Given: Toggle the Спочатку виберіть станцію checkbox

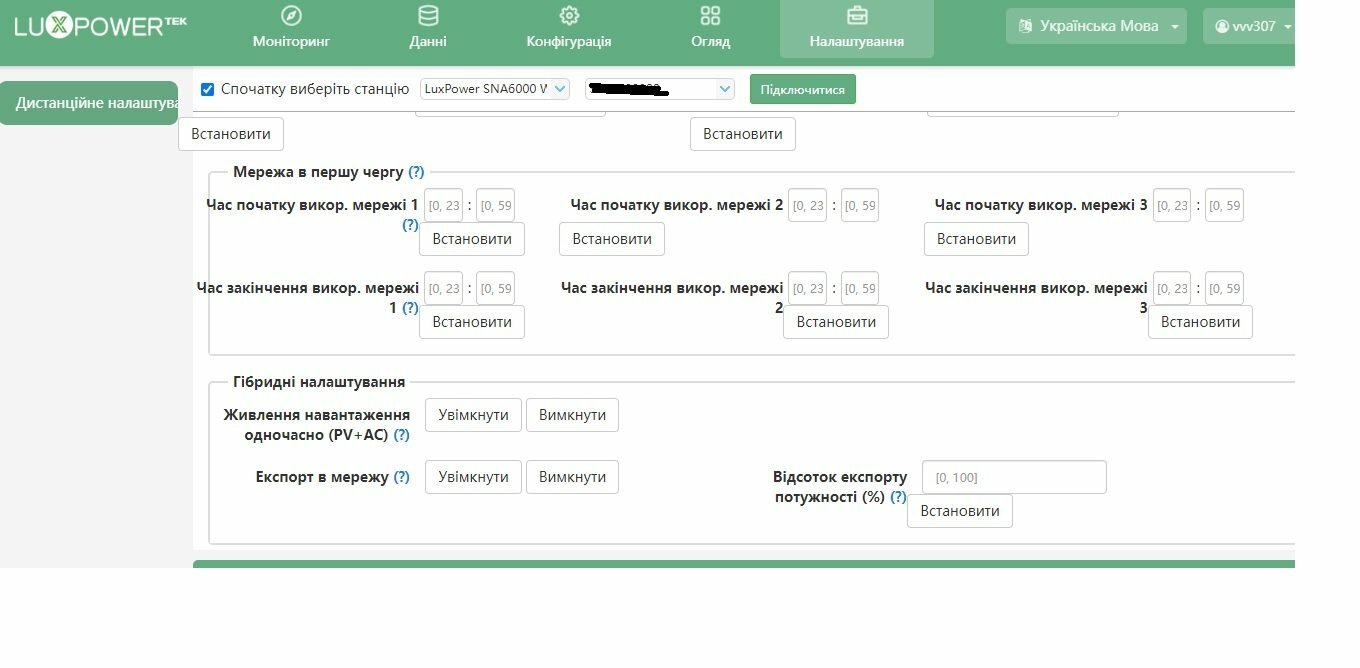Looking at the screenshot, I should click(x=208, y=89).
